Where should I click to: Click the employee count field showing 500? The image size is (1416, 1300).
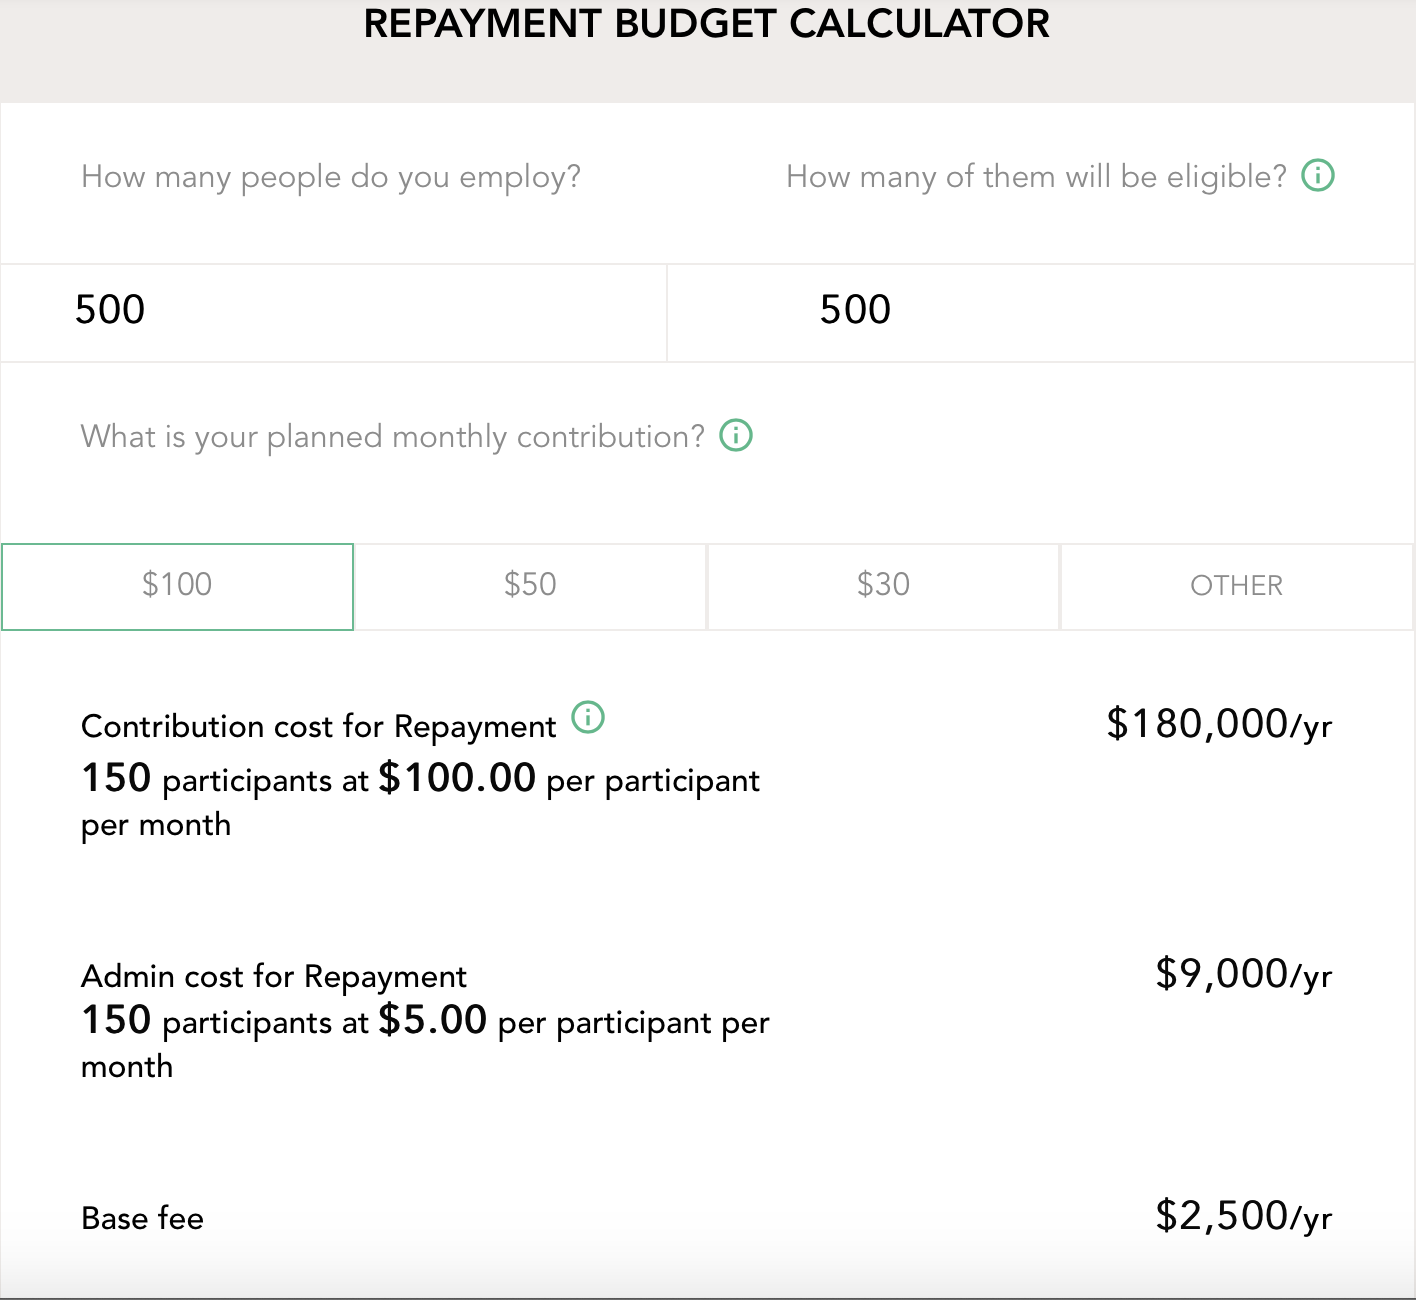333,312
